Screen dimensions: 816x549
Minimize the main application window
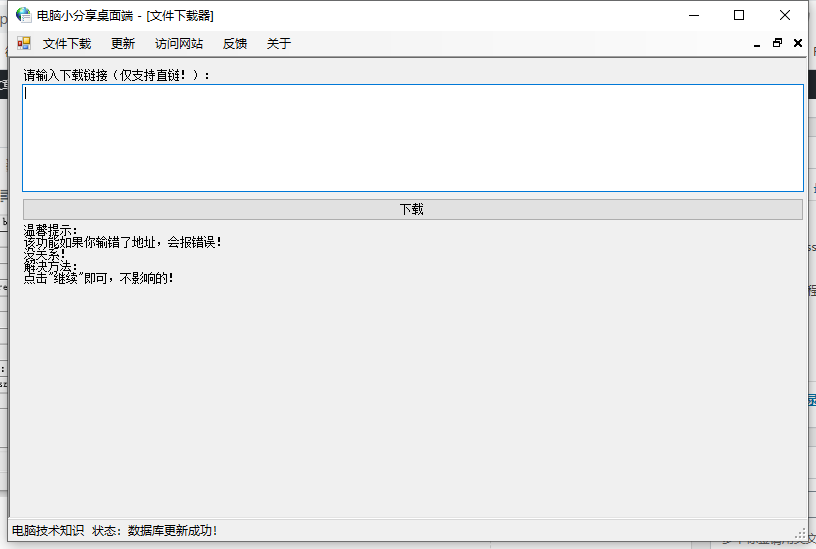[694, 15]
